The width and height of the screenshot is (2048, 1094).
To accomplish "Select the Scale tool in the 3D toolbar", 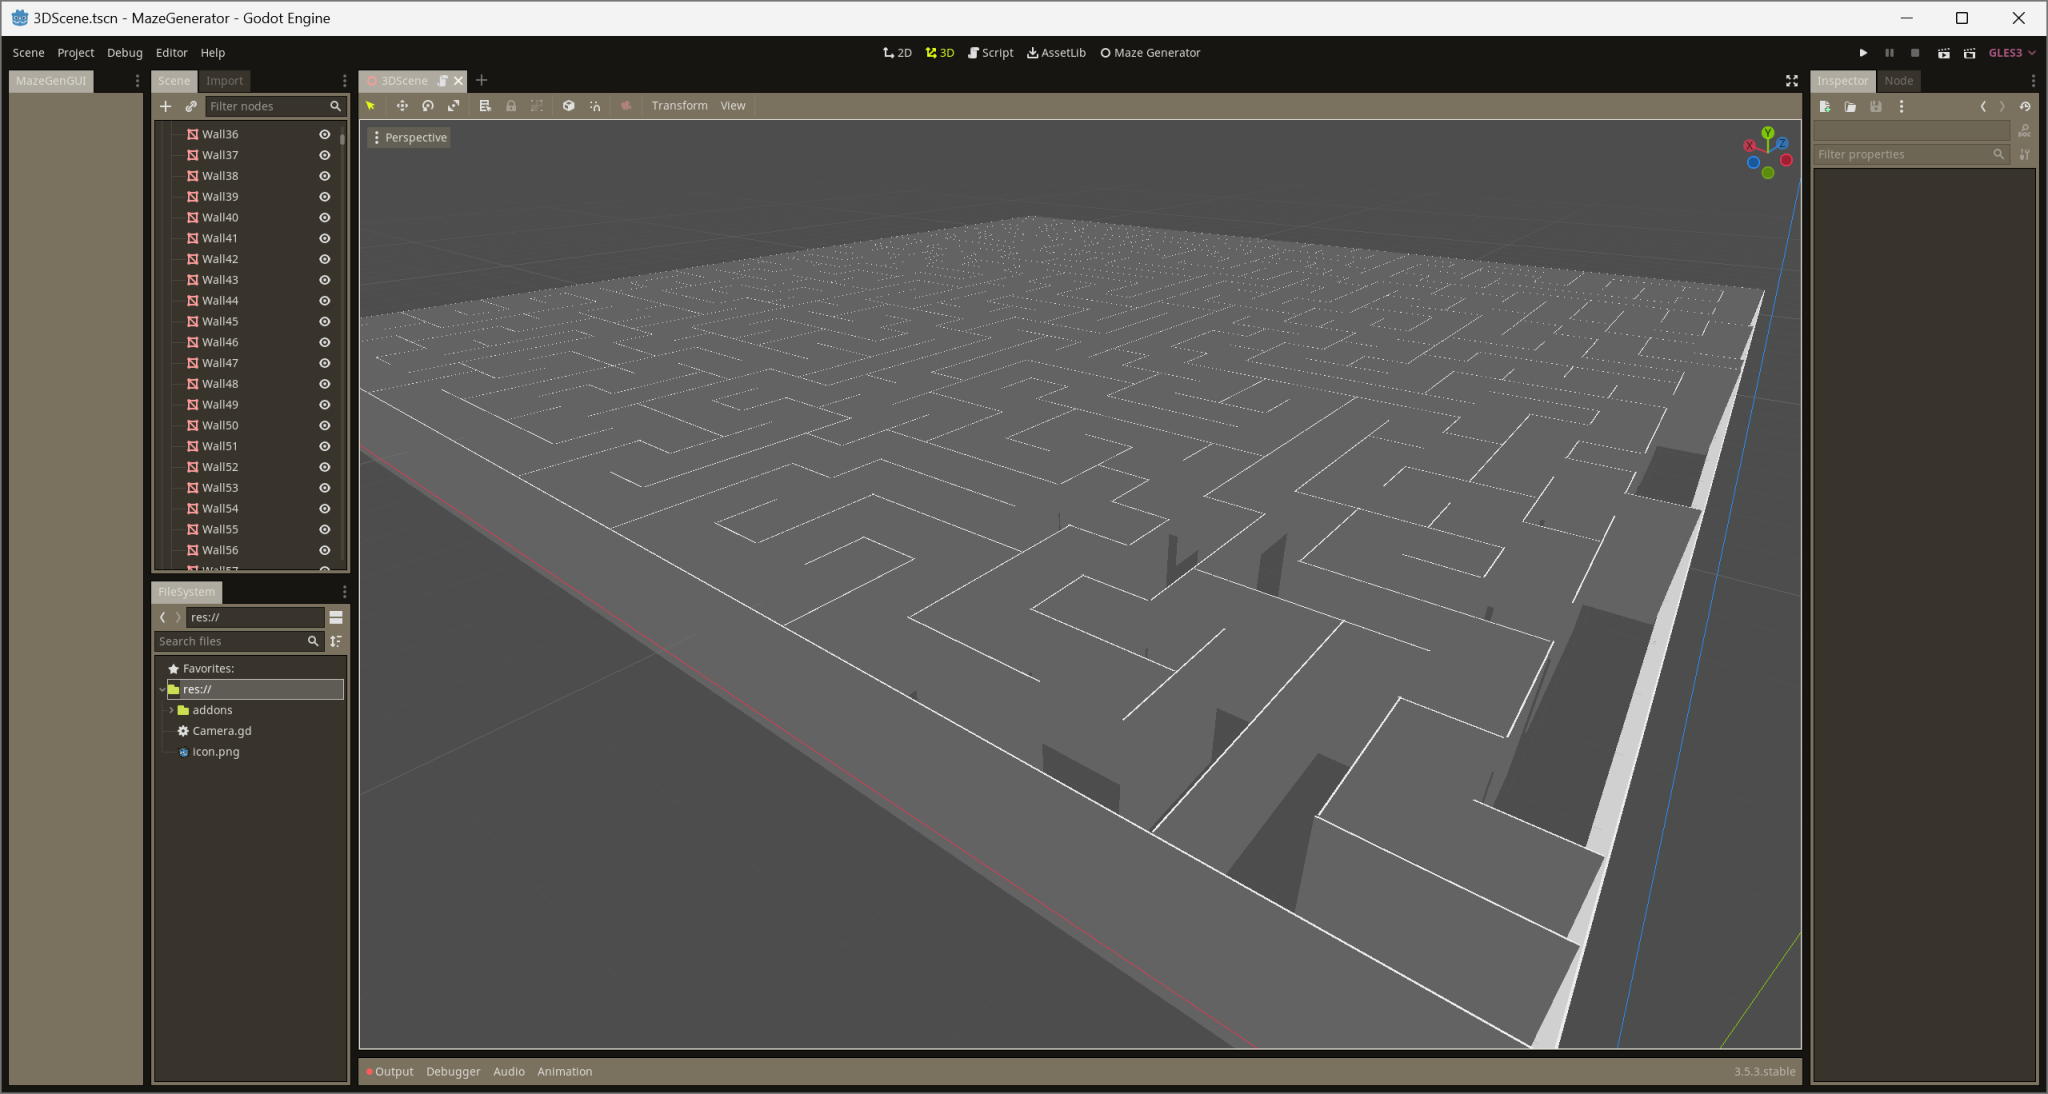I will [x=455, y=105].
